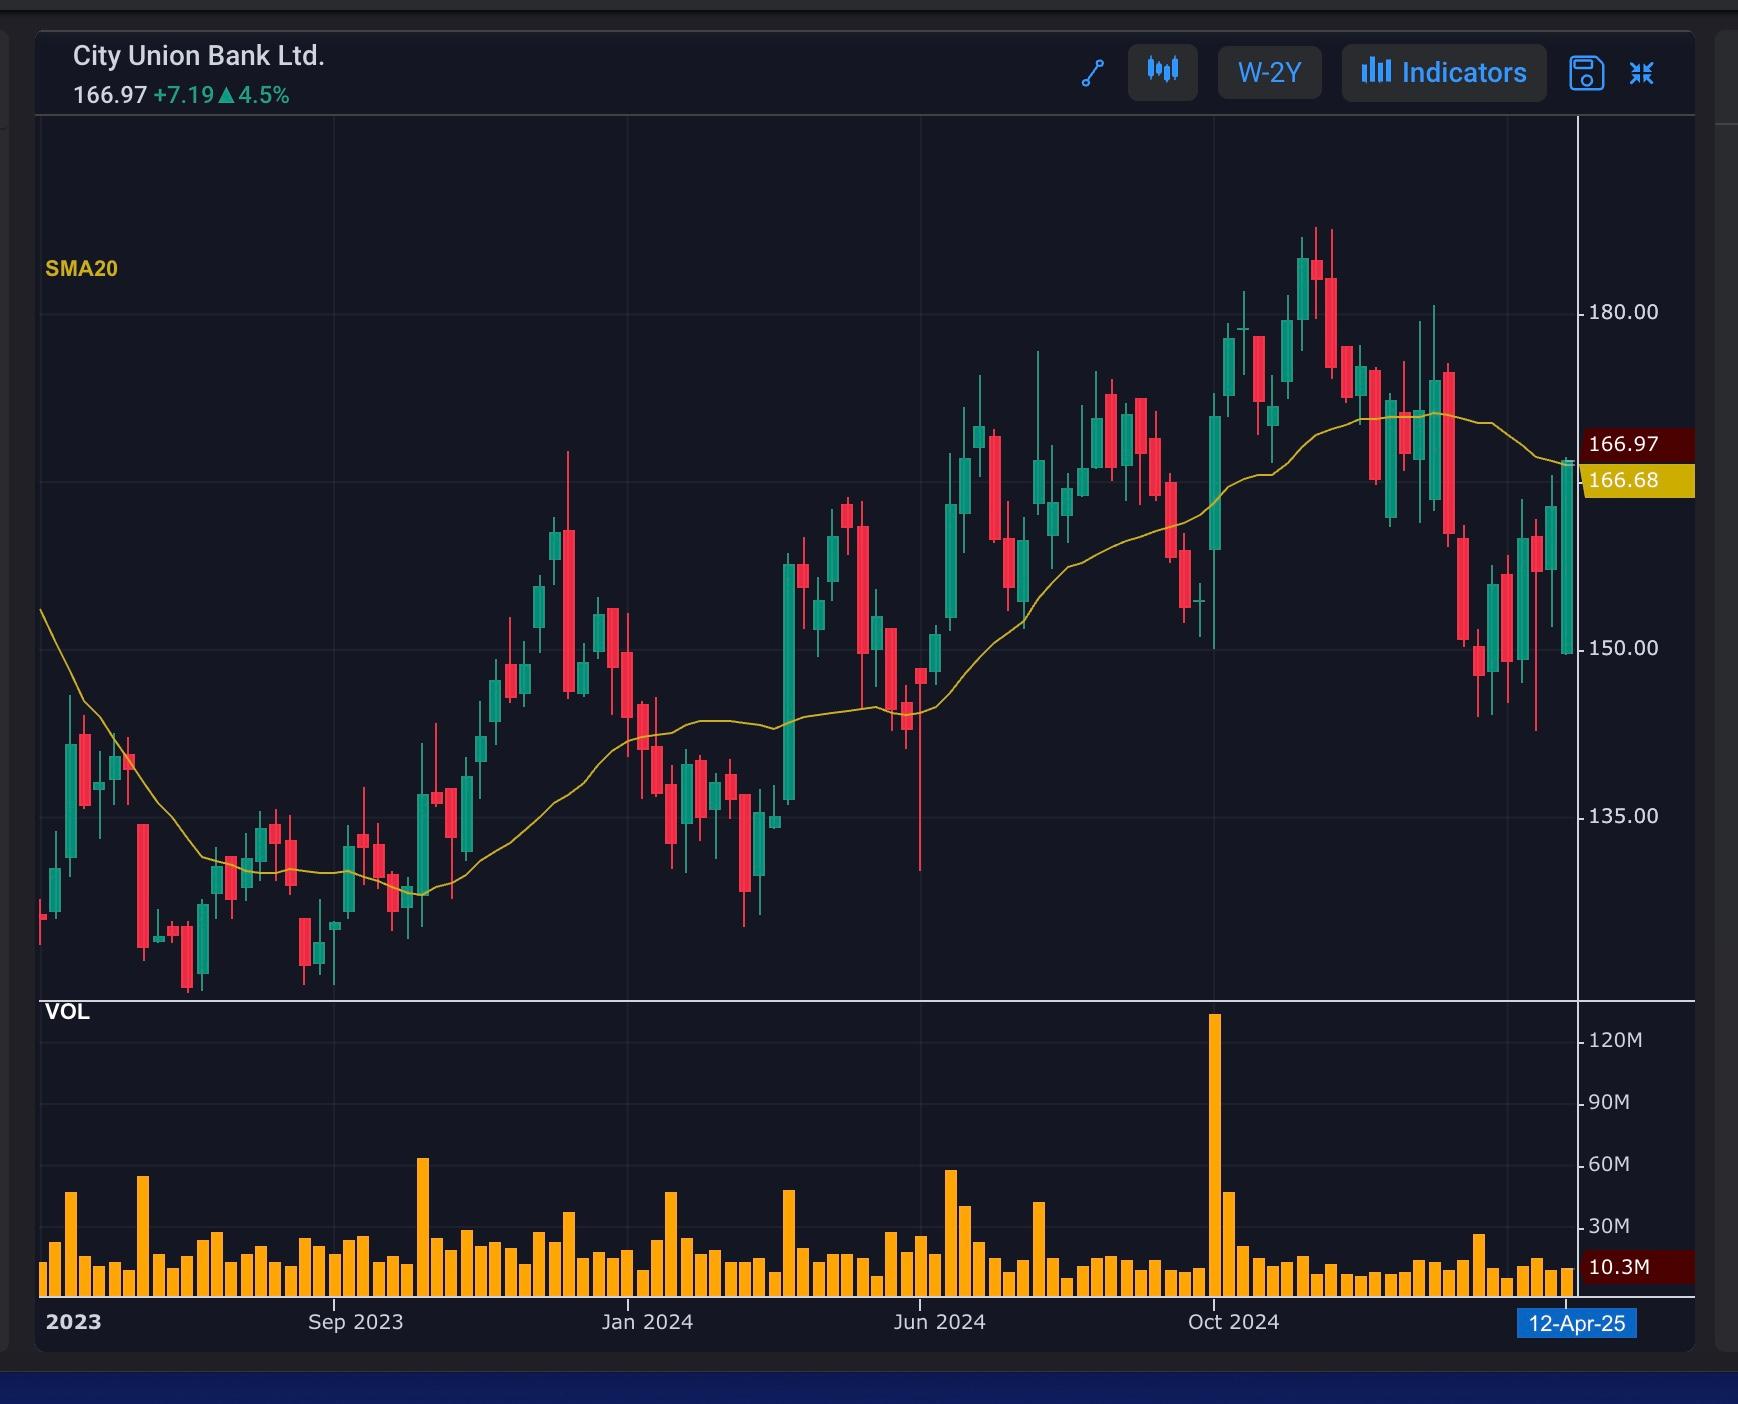Screen dimensions: 1738x1404
Task: Click the 2023 time axis label
Action: click(73, 1322)
